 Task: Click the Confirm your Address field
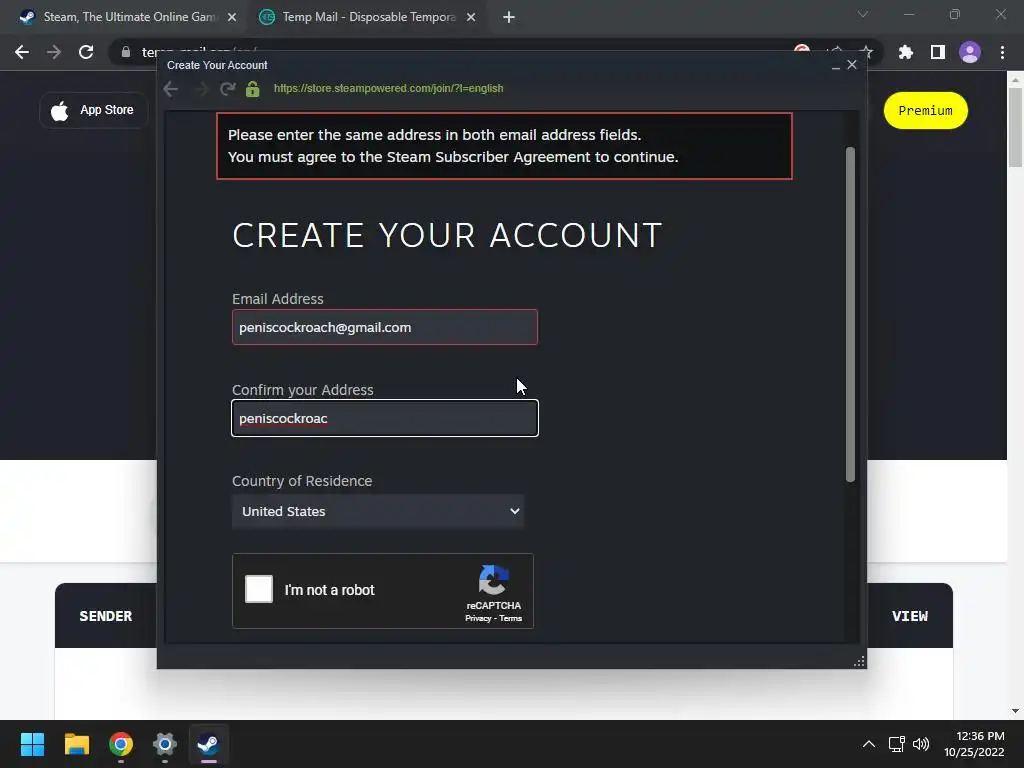[x=385, y=418]
